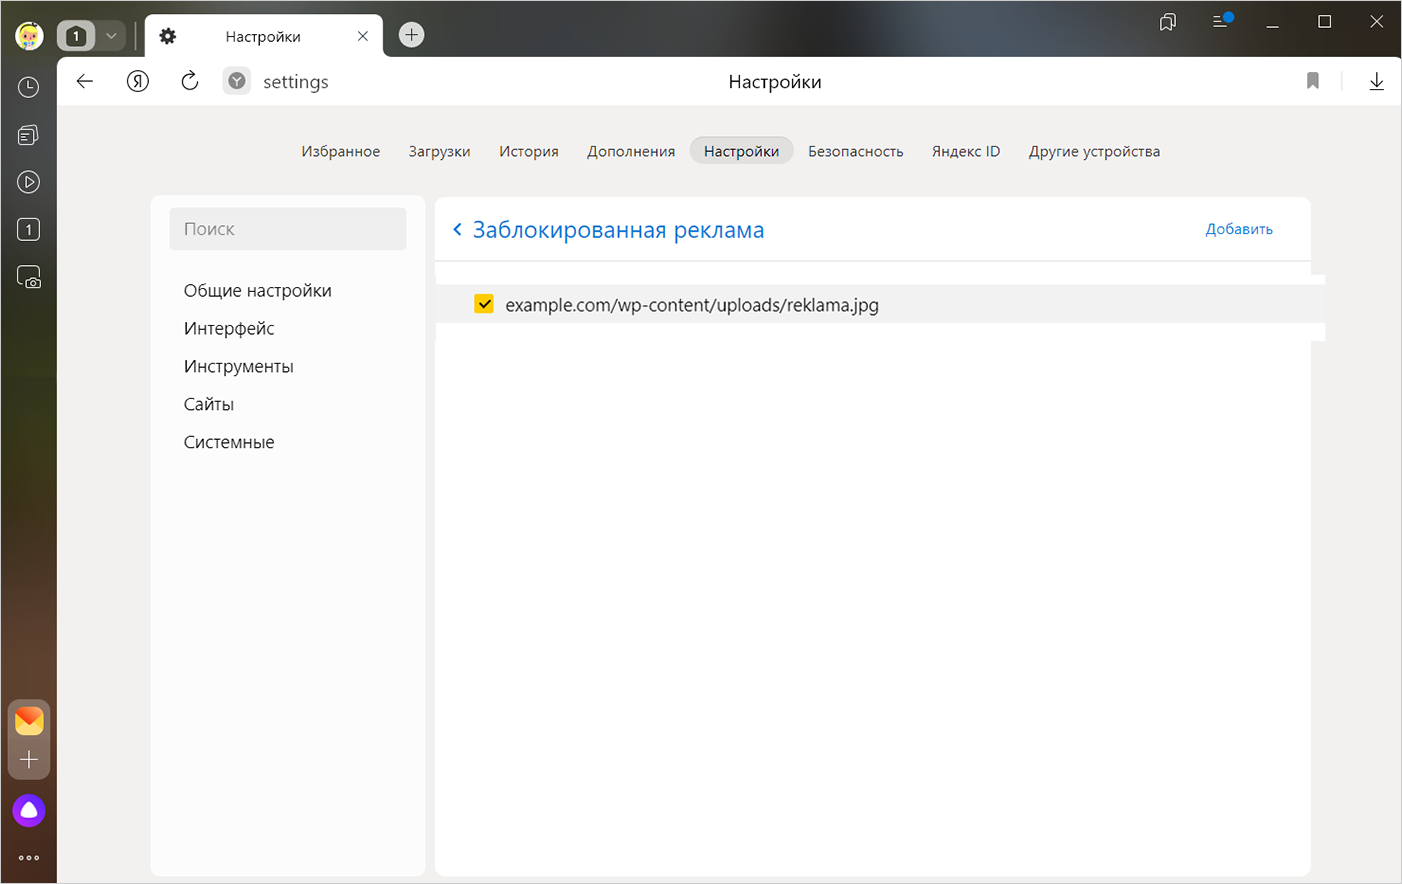
Task: Switch to Избранное section
Action: 341,151
